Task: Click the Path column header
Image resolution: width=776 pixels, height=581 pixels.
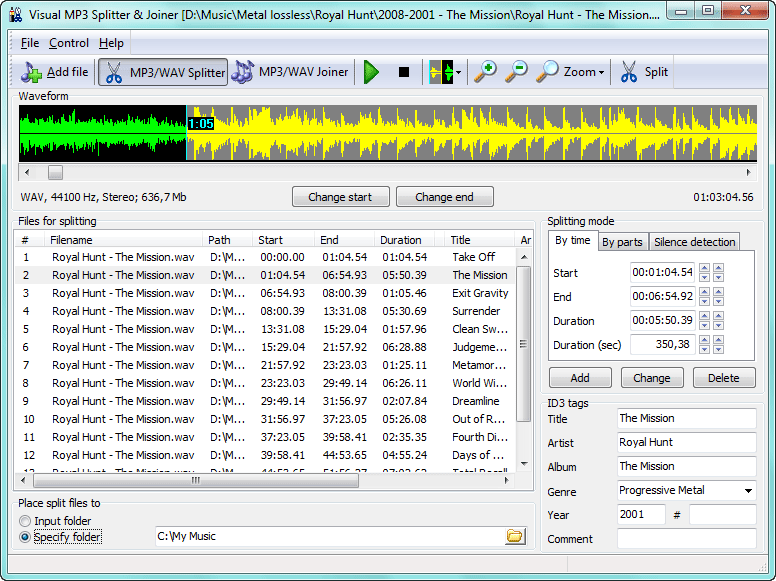Action: (x=227, y=240)
